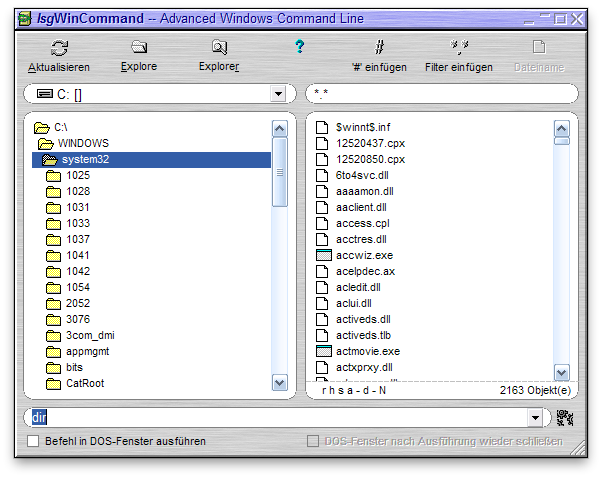Select the 3com_dmi folder

pyautogui.click(x=90, y=336)
